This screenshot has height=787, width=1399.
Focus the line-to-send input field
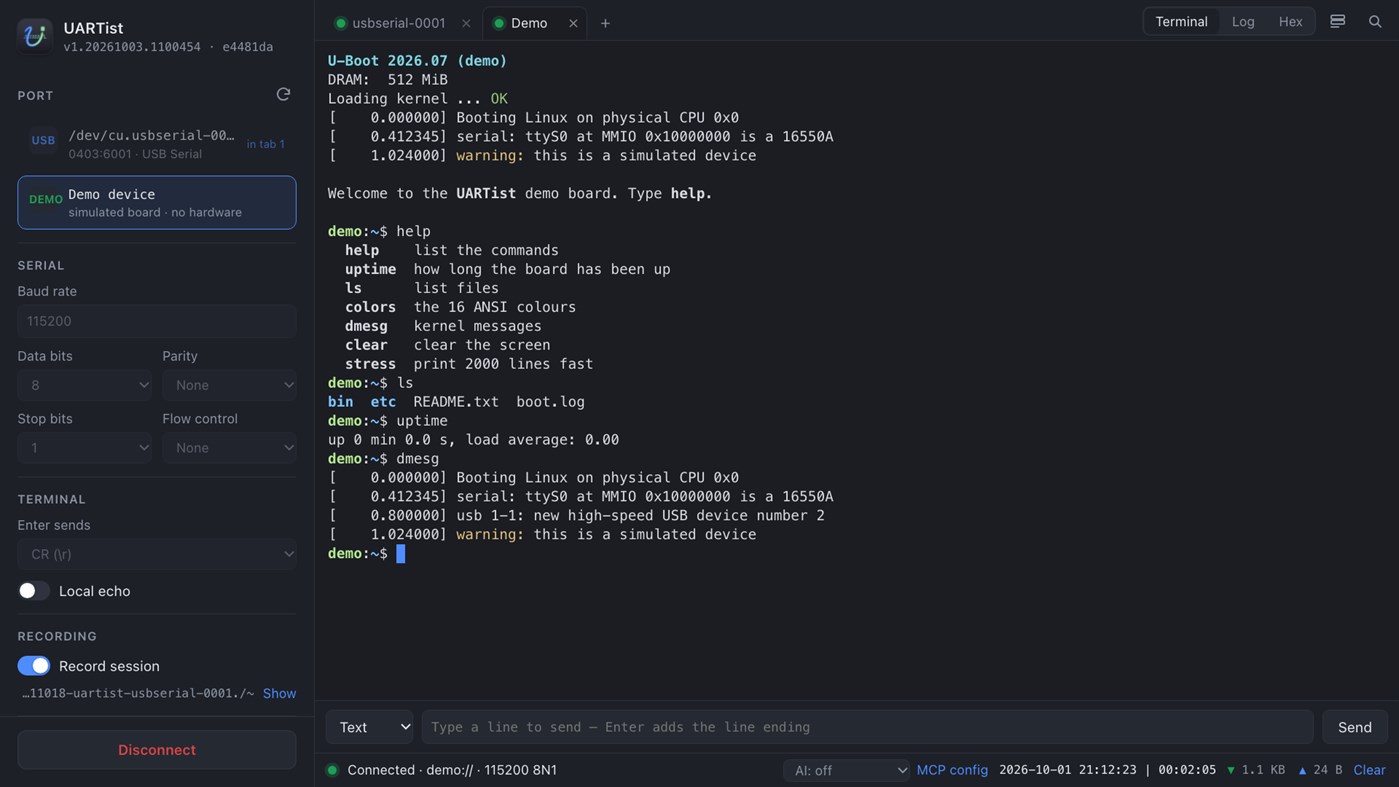[x=867, y=727]
